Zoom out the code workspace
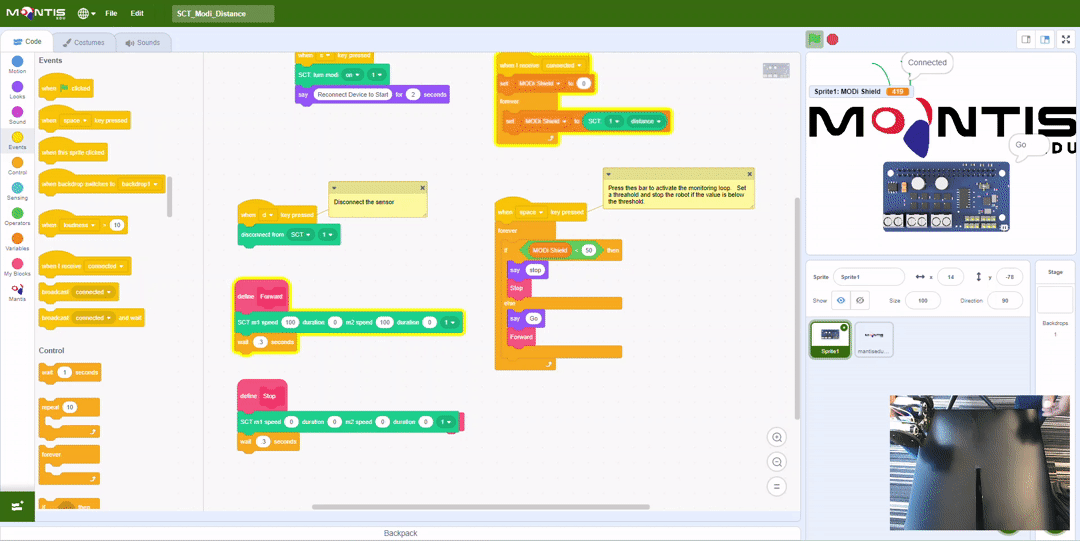1080x541 pixels. [777, 462]
